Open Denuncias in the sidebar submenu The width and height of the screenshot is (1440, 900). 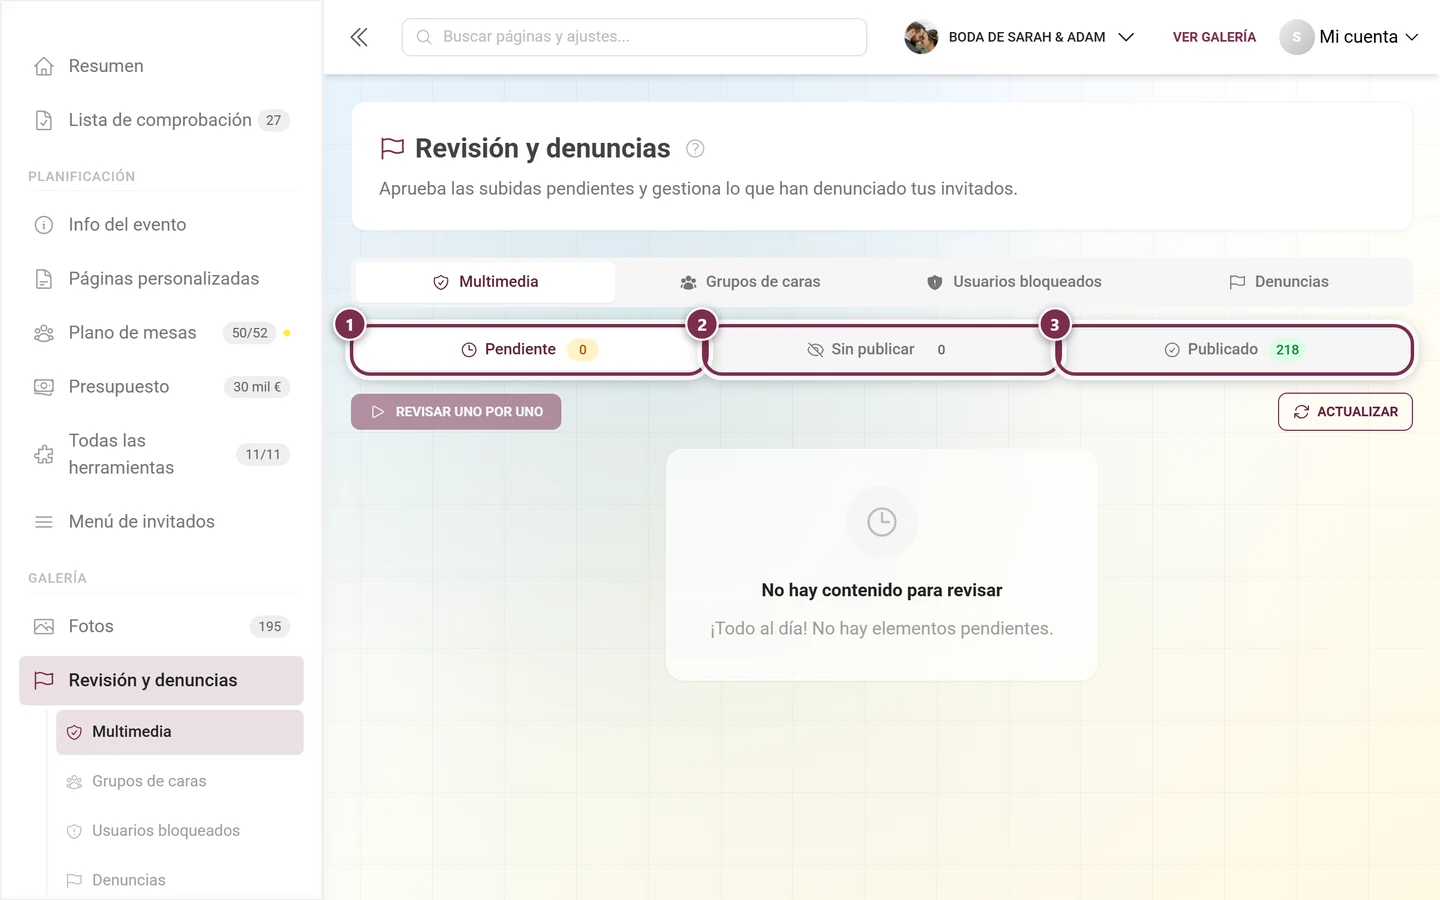coord(180,880)
